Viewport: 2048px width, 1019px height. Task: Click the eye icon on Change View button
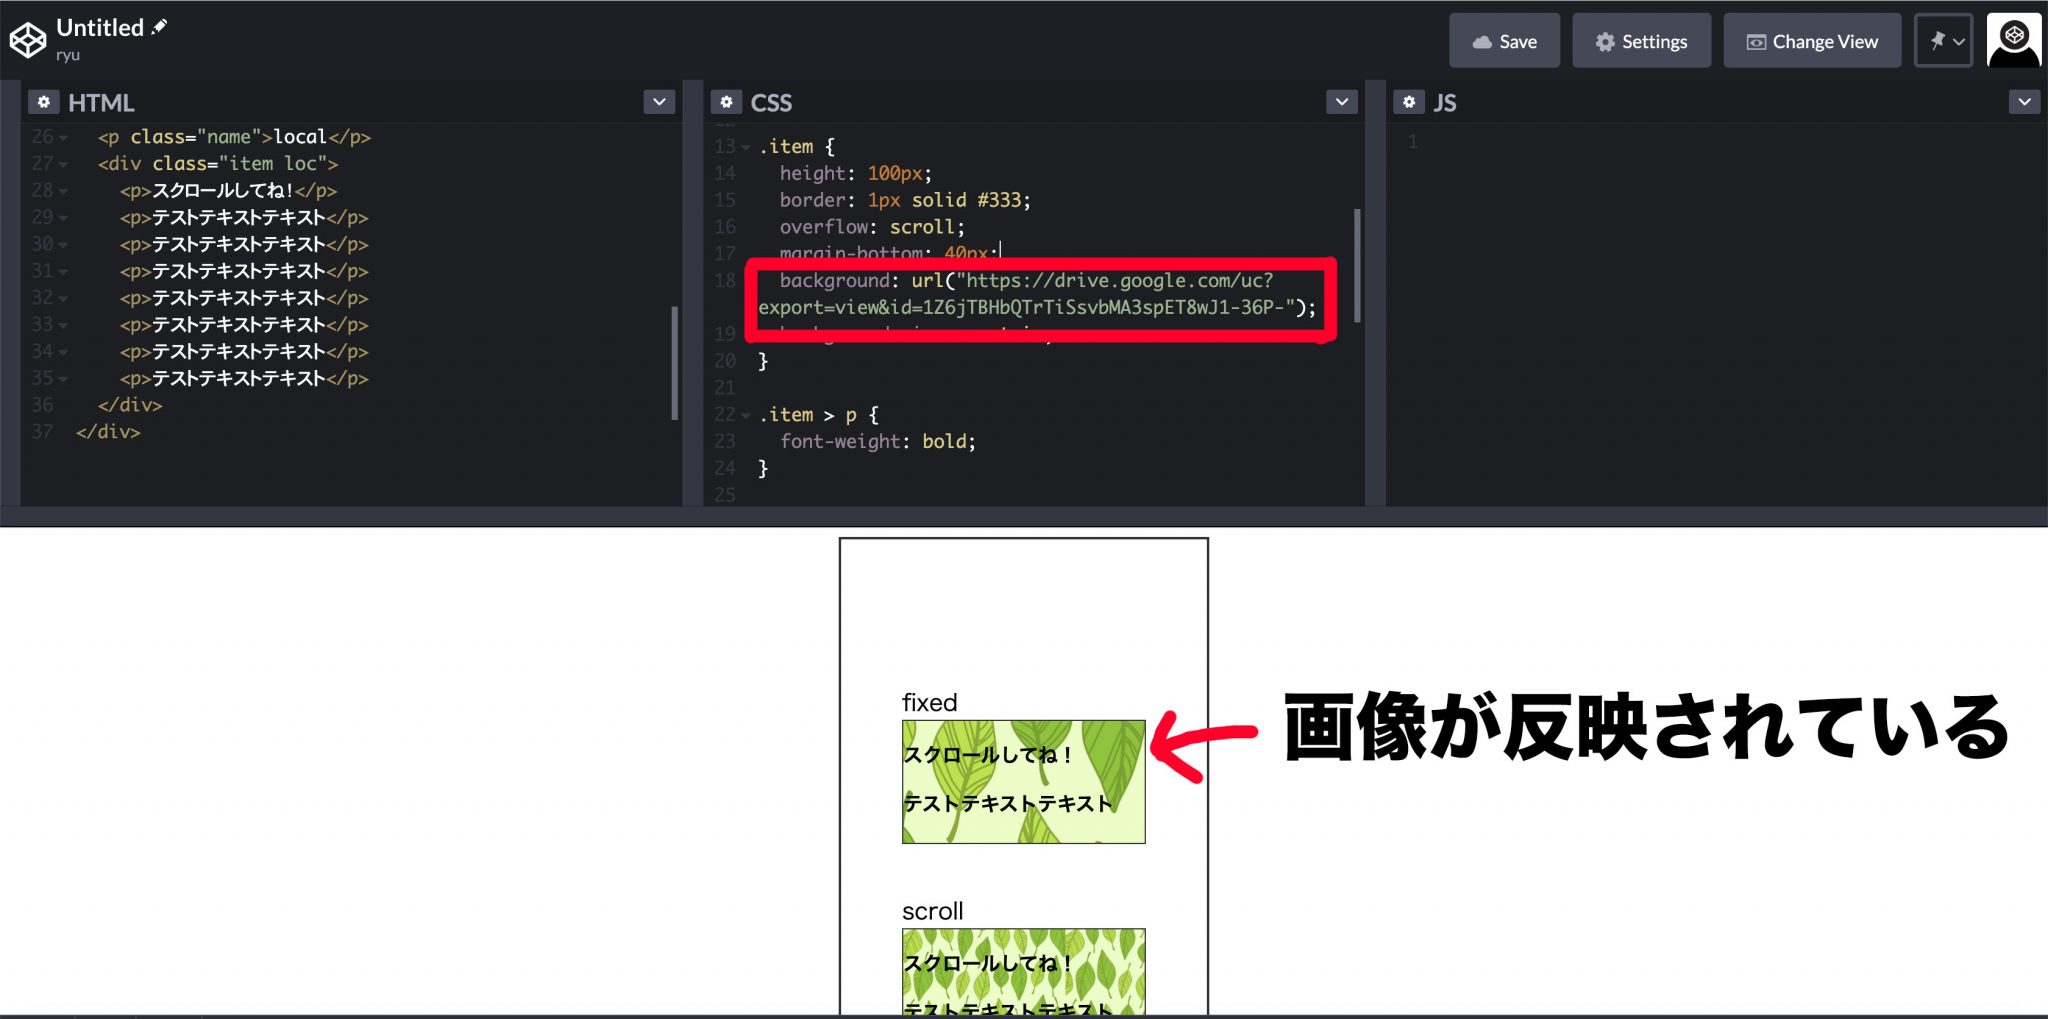tap(1755, 41)
